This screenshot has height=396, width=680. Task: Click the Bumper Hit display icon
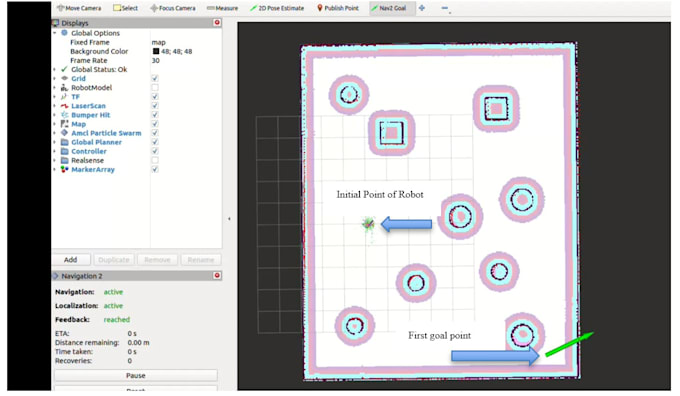(x=65, y=115)
